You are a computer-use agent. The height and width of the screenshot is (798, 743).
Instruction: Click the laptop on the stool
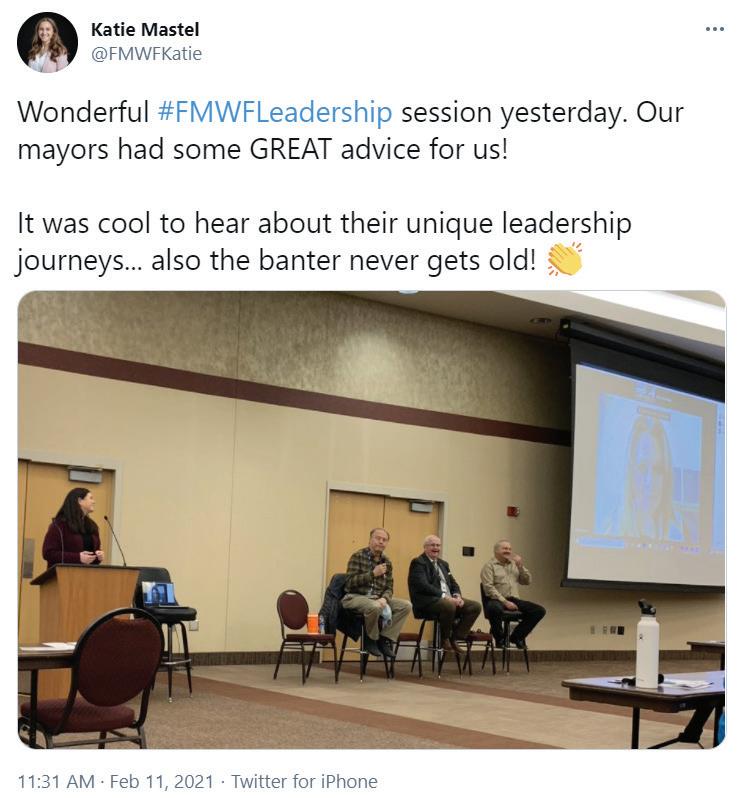159,595
